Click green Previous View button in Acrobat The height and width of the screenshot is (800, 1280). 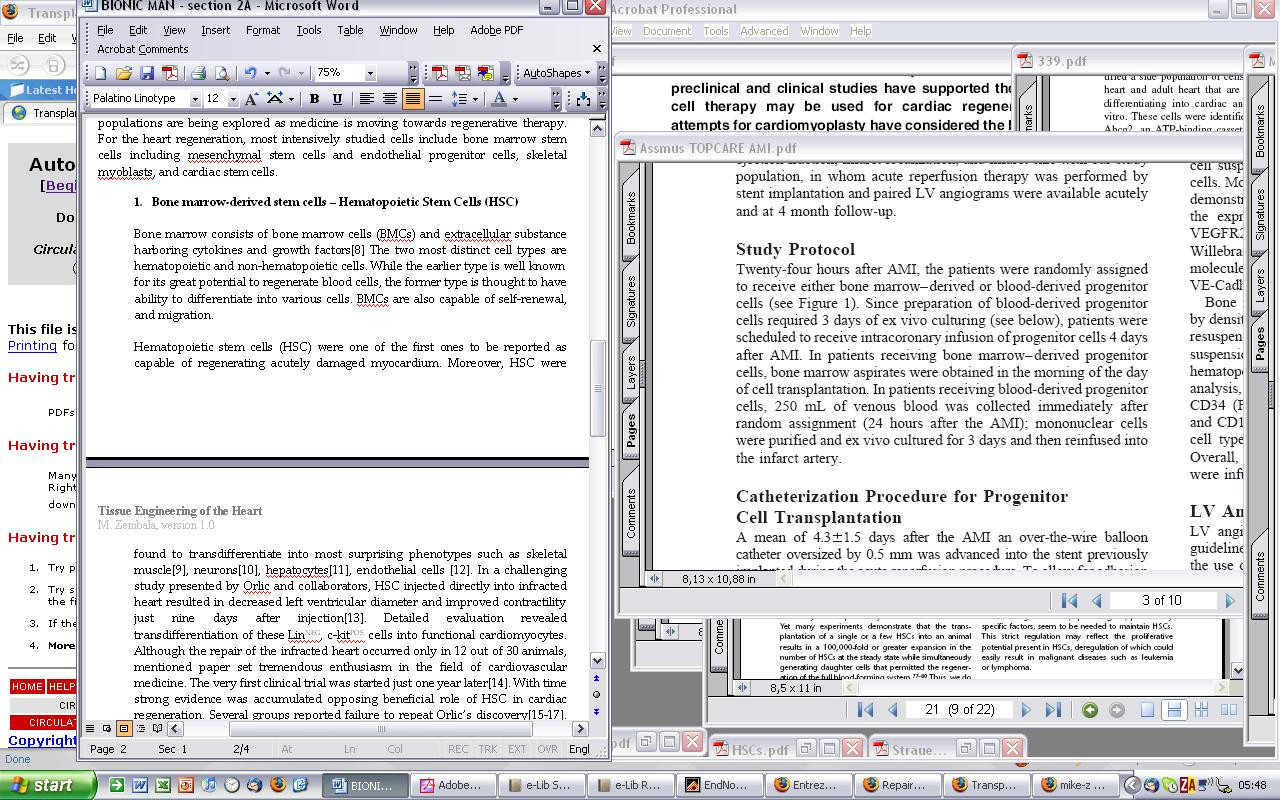1090,710
